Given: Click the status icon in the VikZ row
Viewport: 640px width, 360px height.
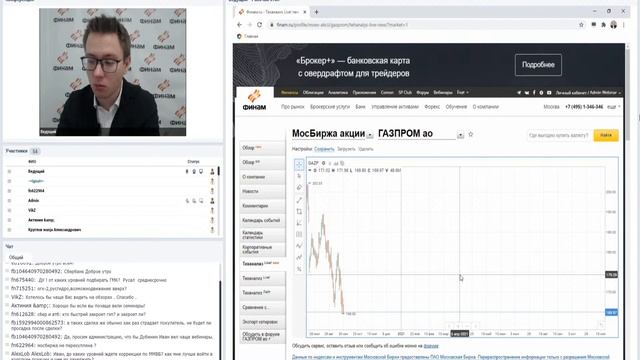Looking at the screenshot, I should [212, 210].
